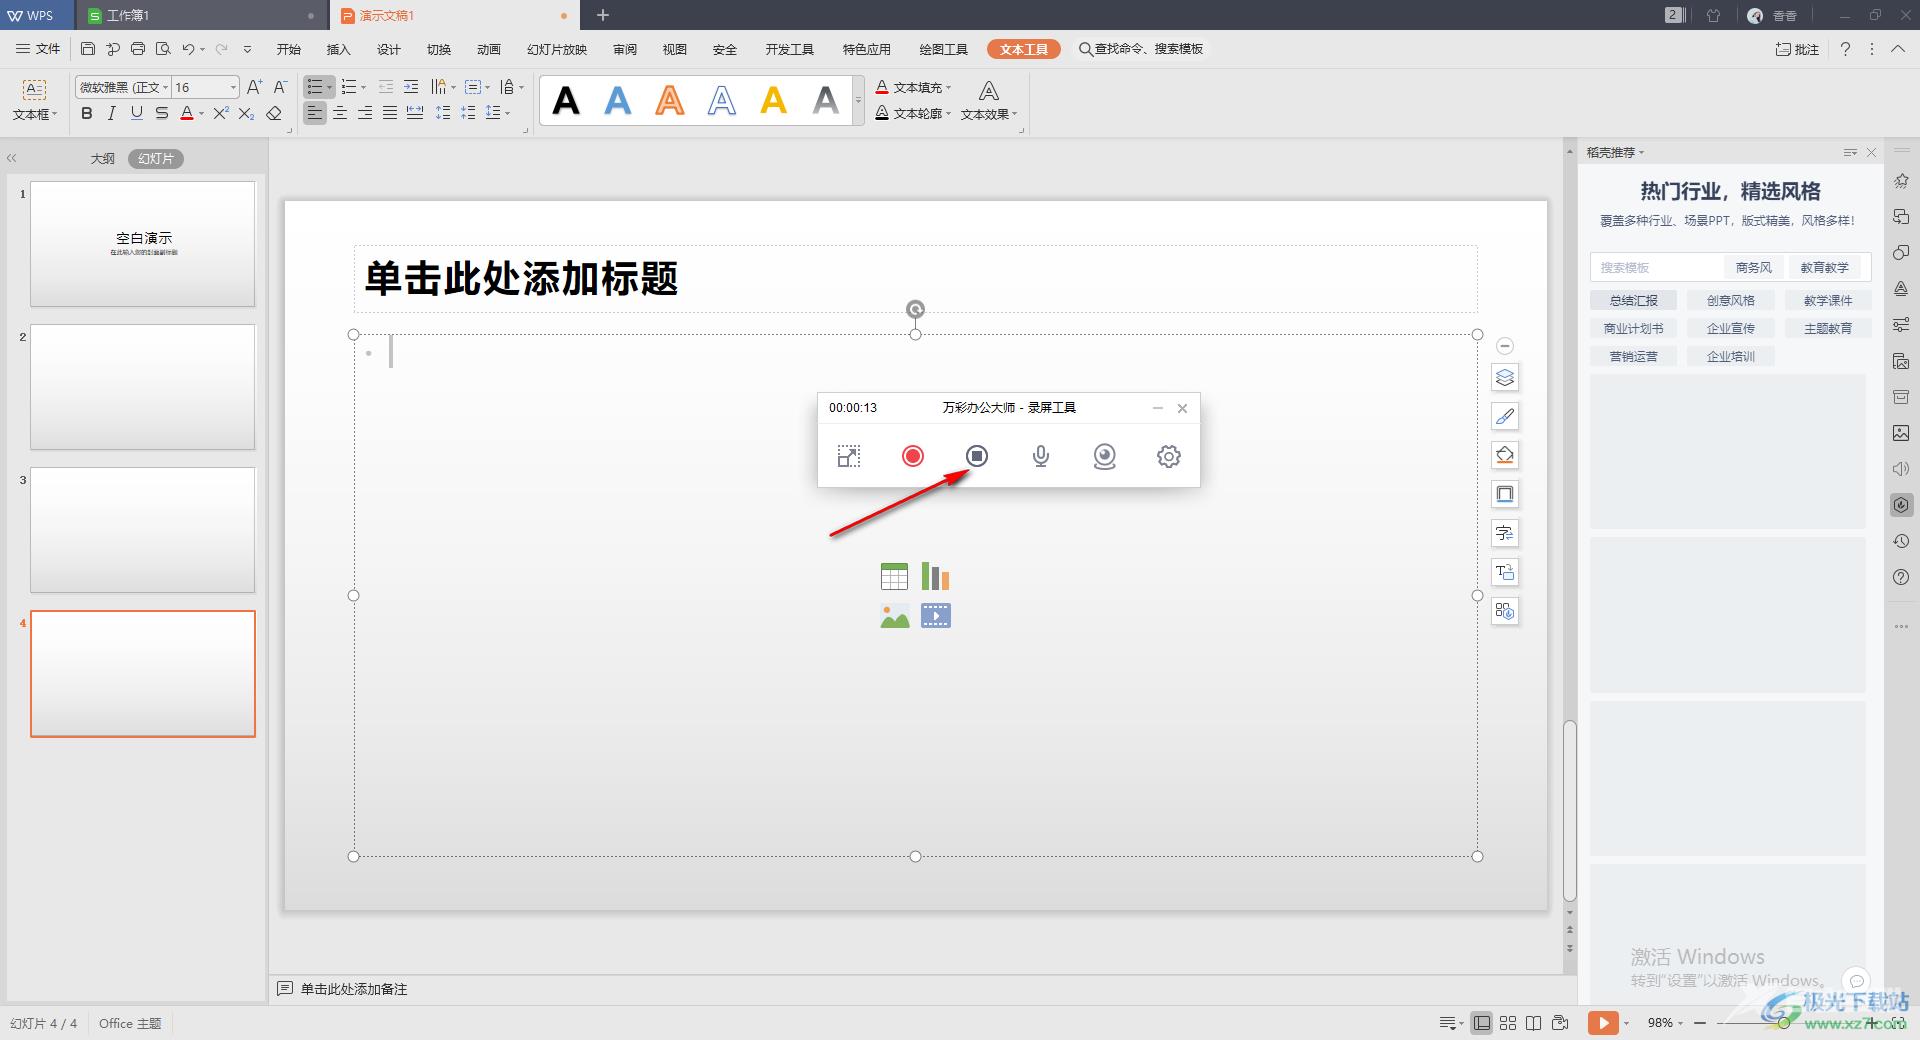
Task: Toggle microphone in the recorder tool
Action: click(x=1041, y=456)
